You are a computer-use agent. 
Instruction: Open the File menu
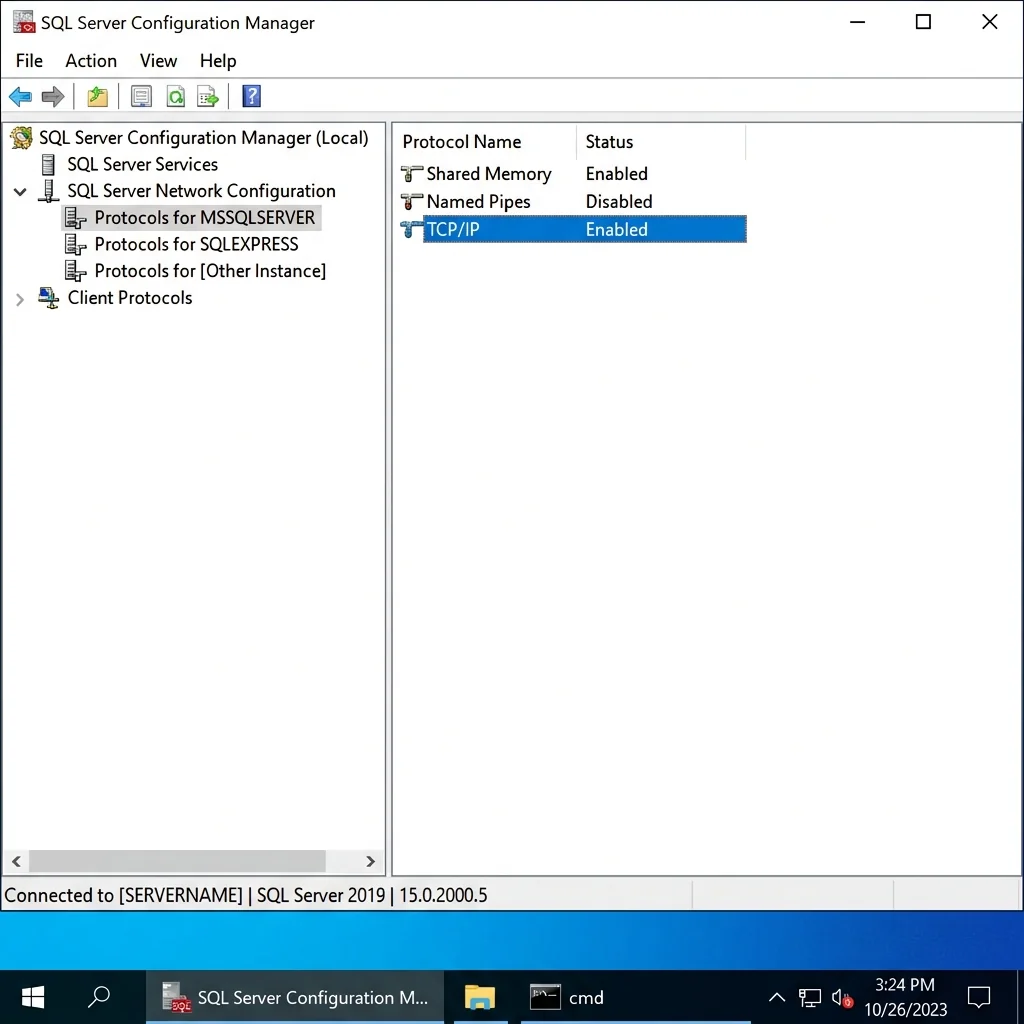click(x=29, y=61)
